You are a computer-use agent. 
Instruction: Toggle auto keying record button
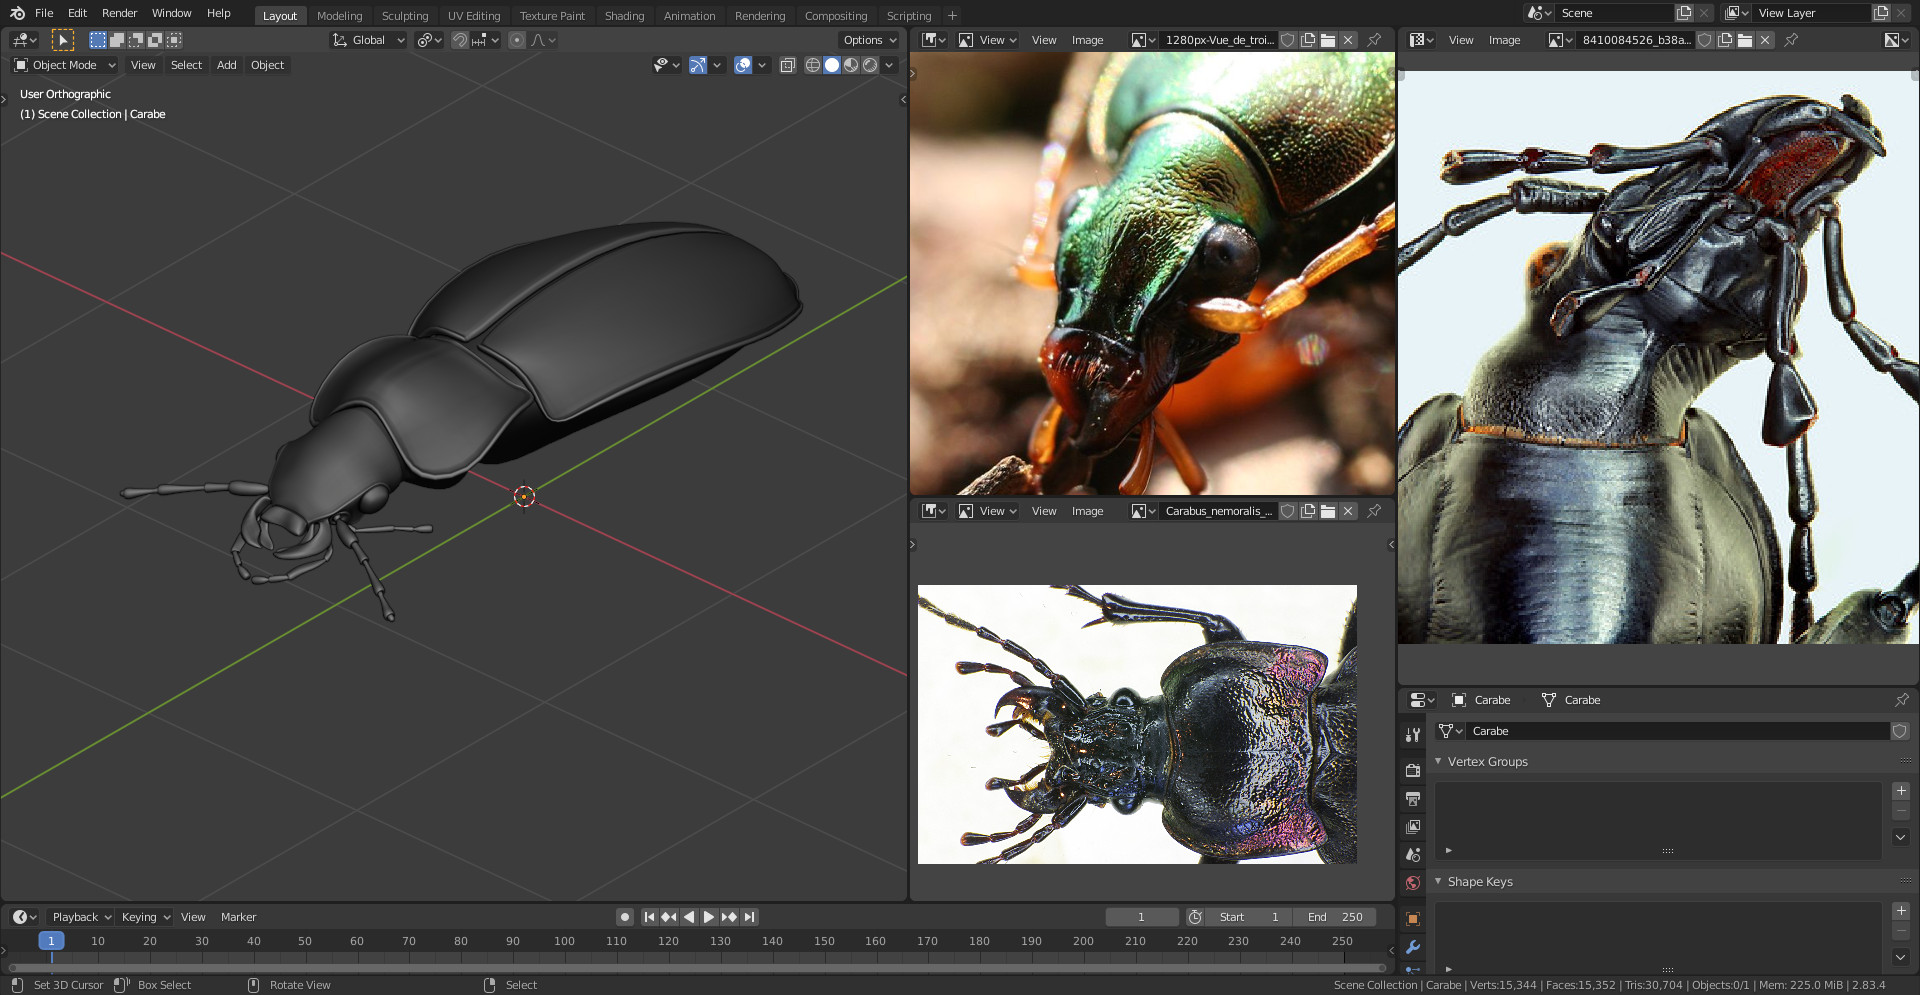(x=625, y=917)
